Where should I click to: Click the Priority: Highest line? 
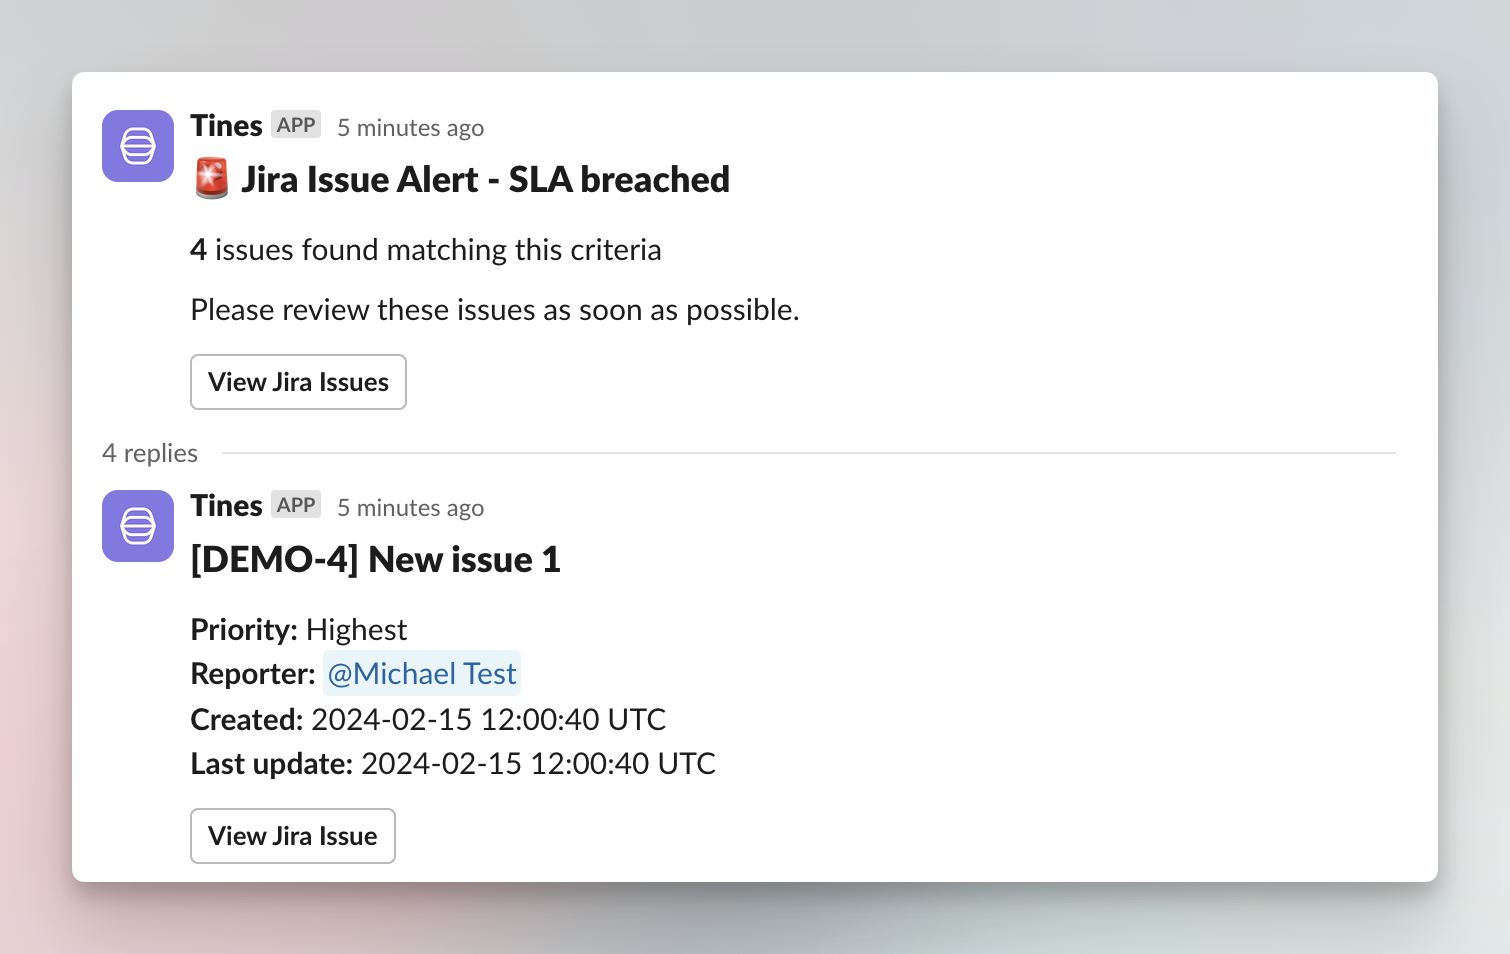299,629
